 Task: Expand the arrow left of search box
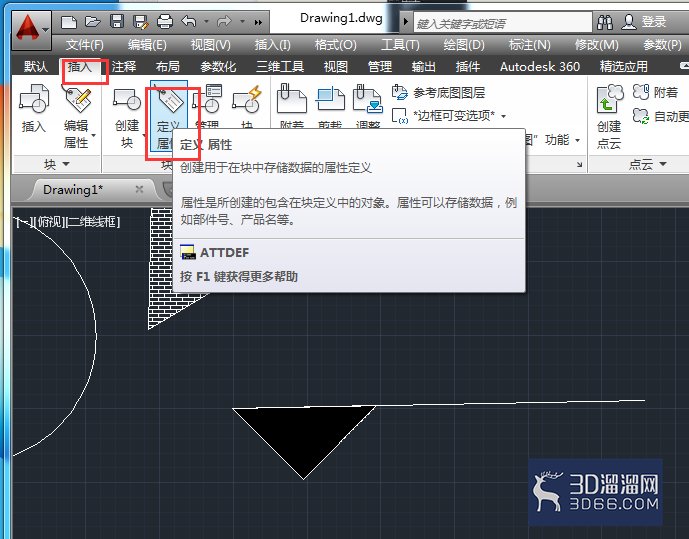coord(406,22)
